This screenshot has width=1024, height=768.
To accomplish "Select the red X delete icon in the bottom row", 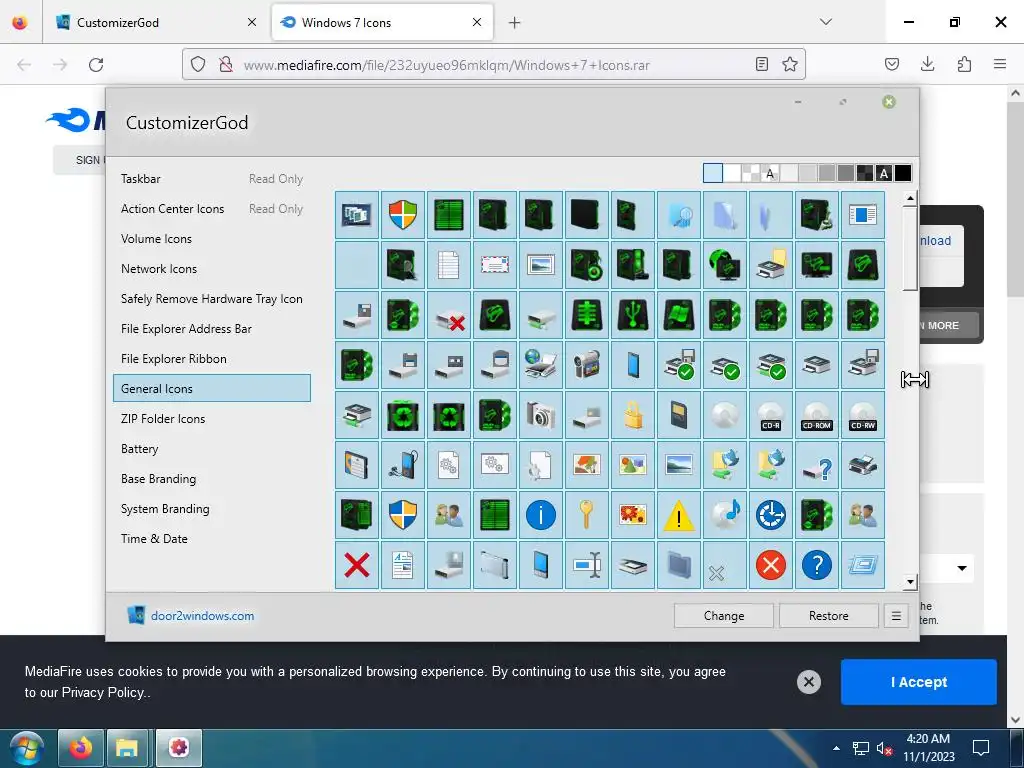I will click(x=357, y=565).
